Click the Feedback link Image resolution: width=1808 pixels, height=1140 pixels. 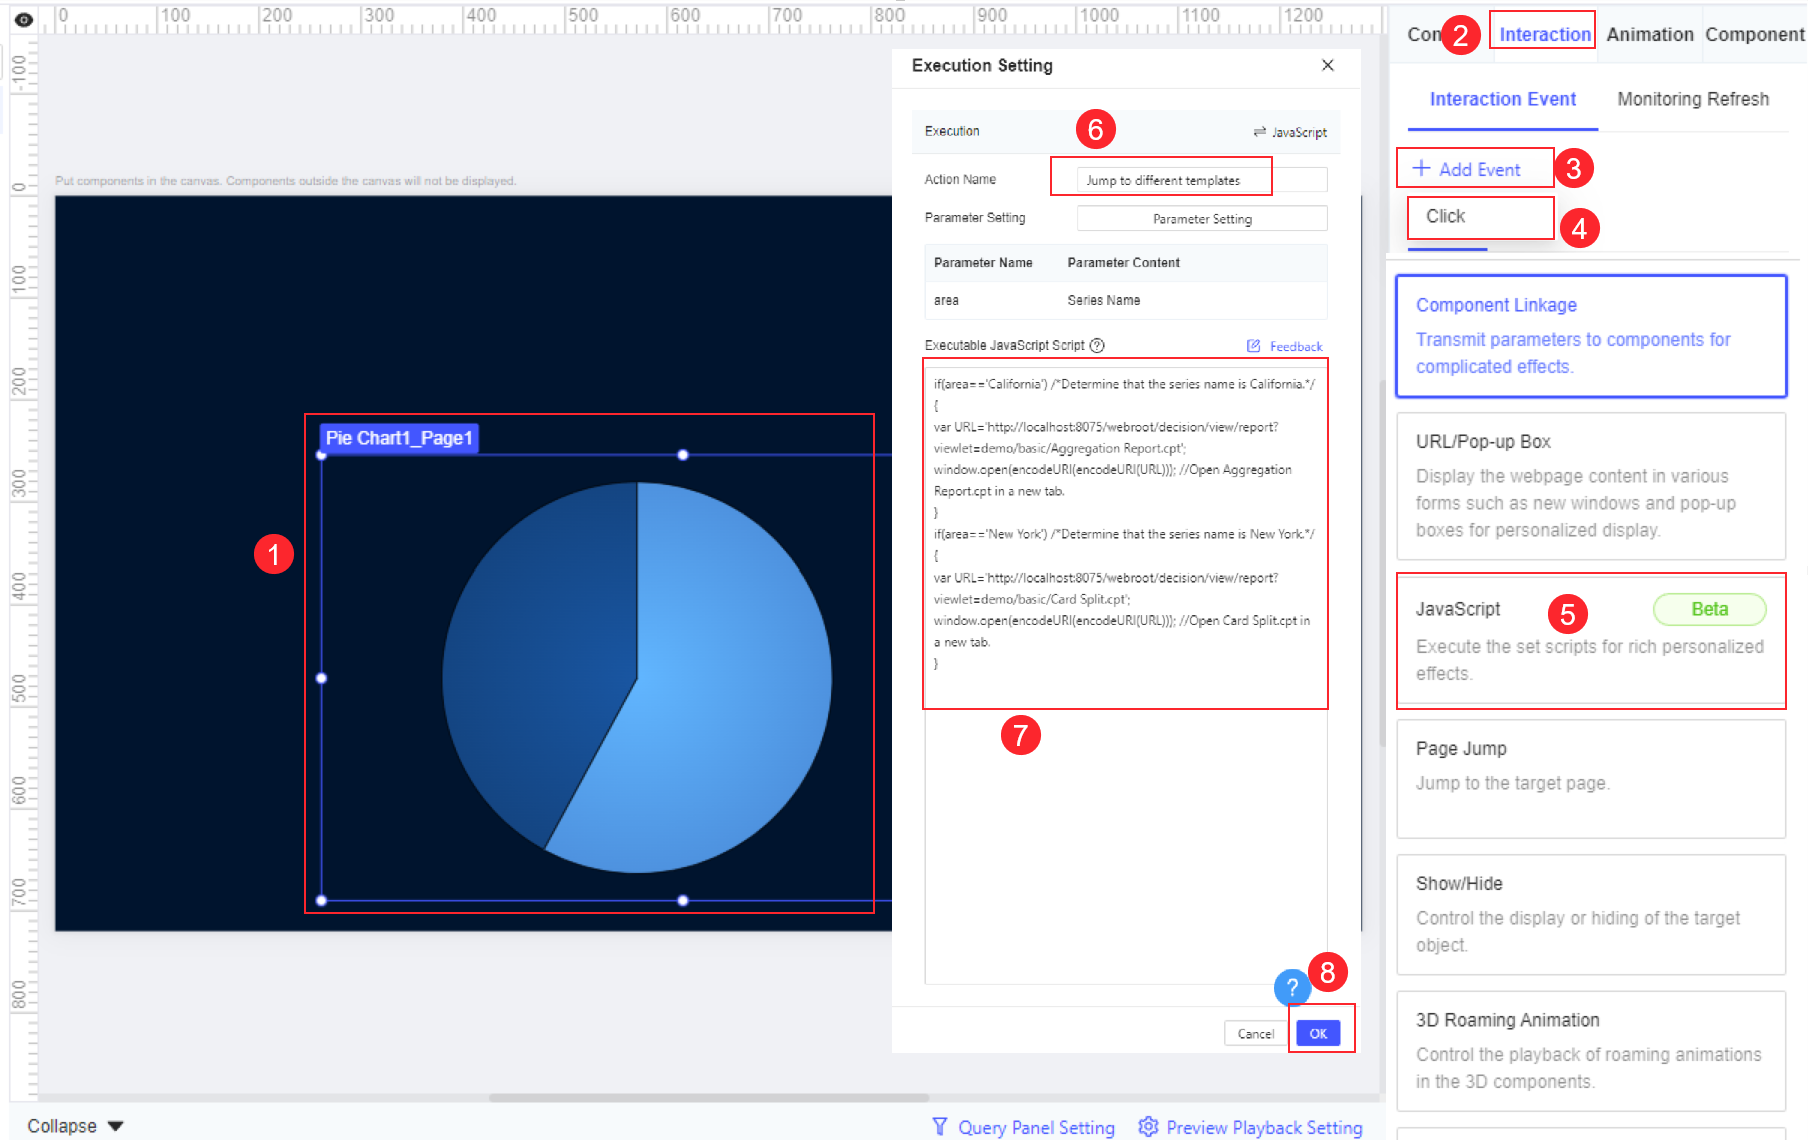pos(1296,347)
